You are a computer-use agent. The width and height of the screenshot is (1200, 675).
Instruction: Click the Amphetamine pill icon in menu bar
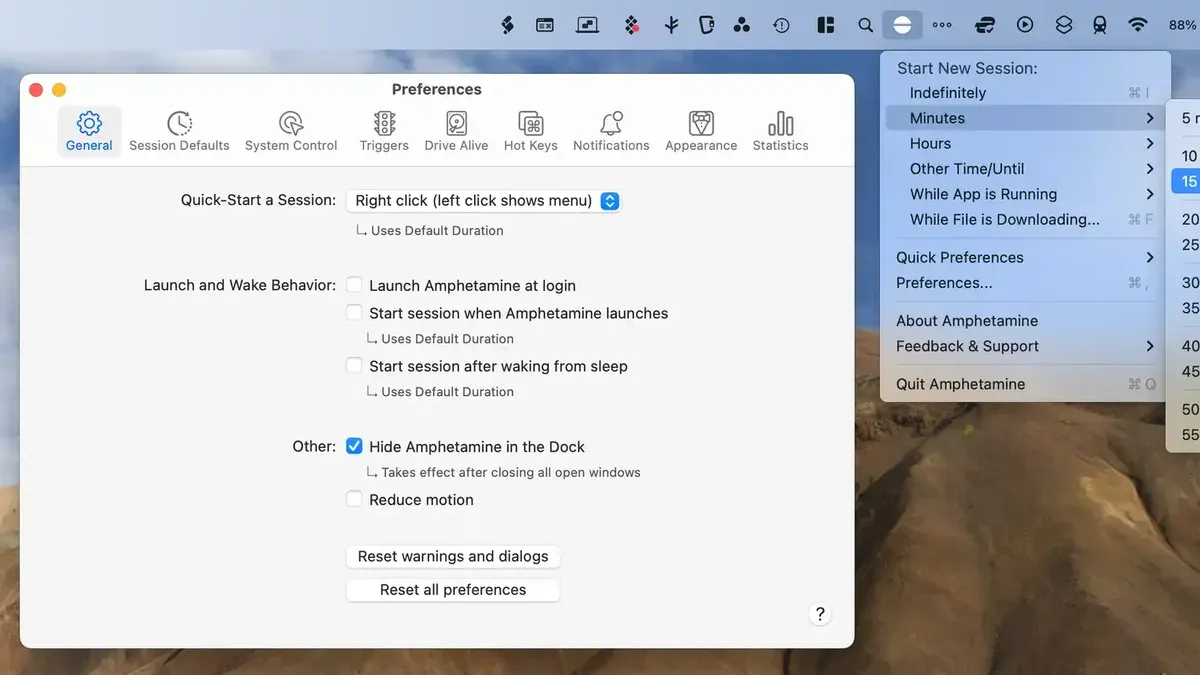[902, 25]
